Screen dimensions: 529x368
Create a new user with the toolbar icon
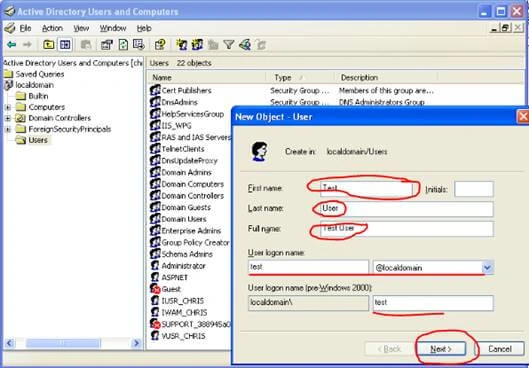182,45
